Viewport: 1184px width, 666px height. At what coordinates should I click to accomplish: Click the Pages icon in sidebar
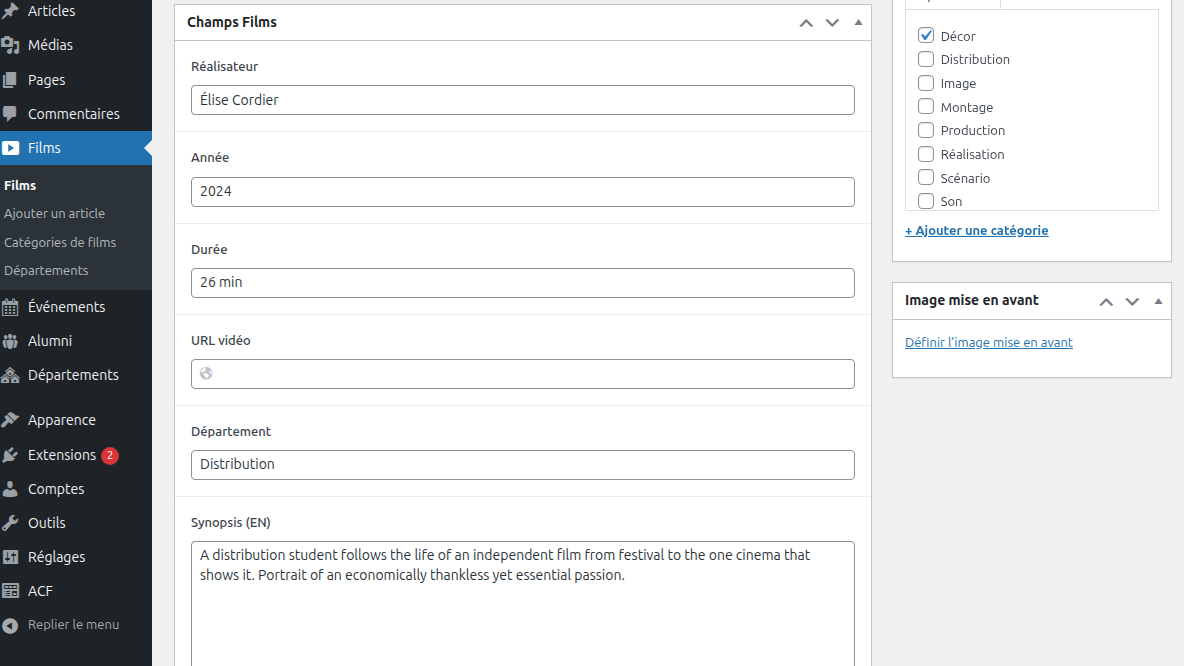point(11,80)
